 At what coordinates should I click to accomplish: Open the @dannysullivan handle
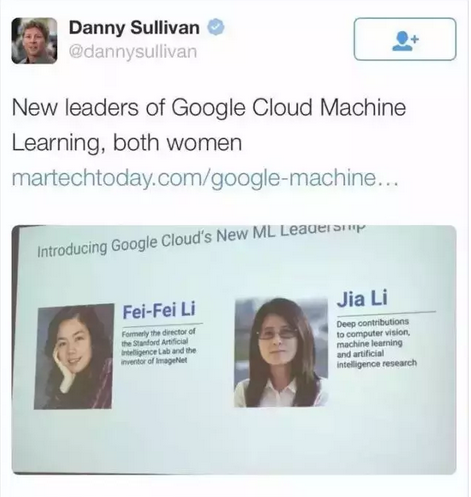[133, 52]
